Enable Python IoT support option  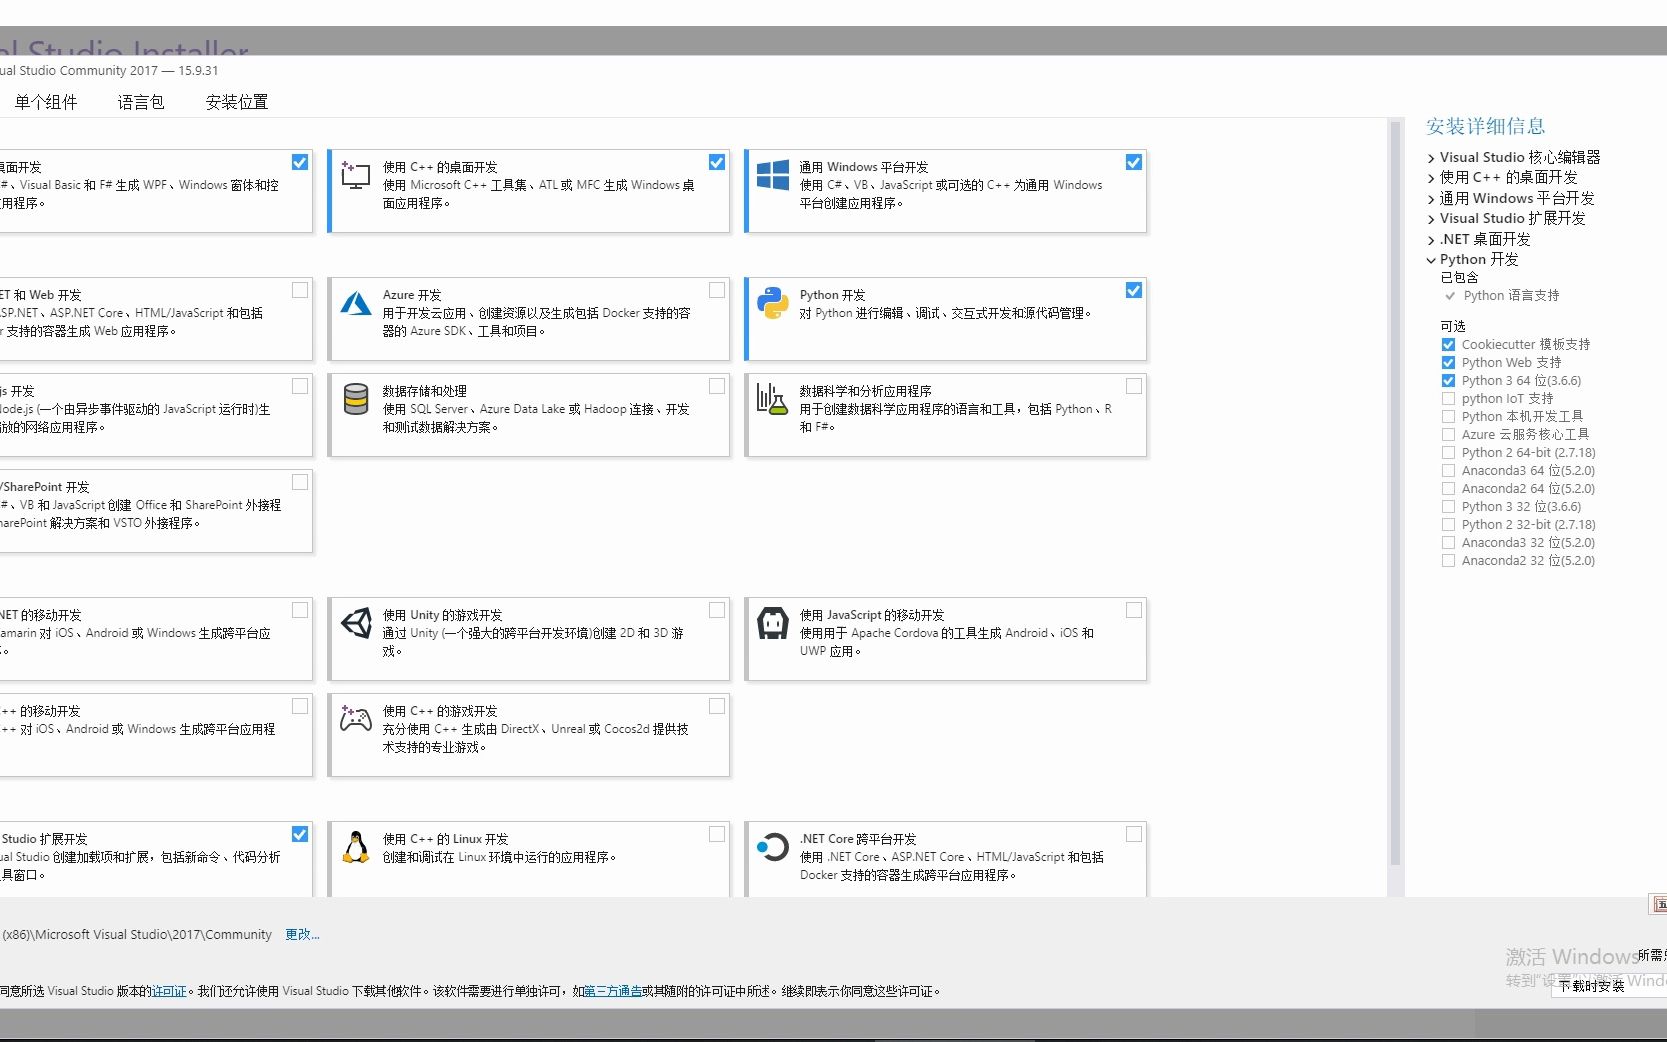1448,399
